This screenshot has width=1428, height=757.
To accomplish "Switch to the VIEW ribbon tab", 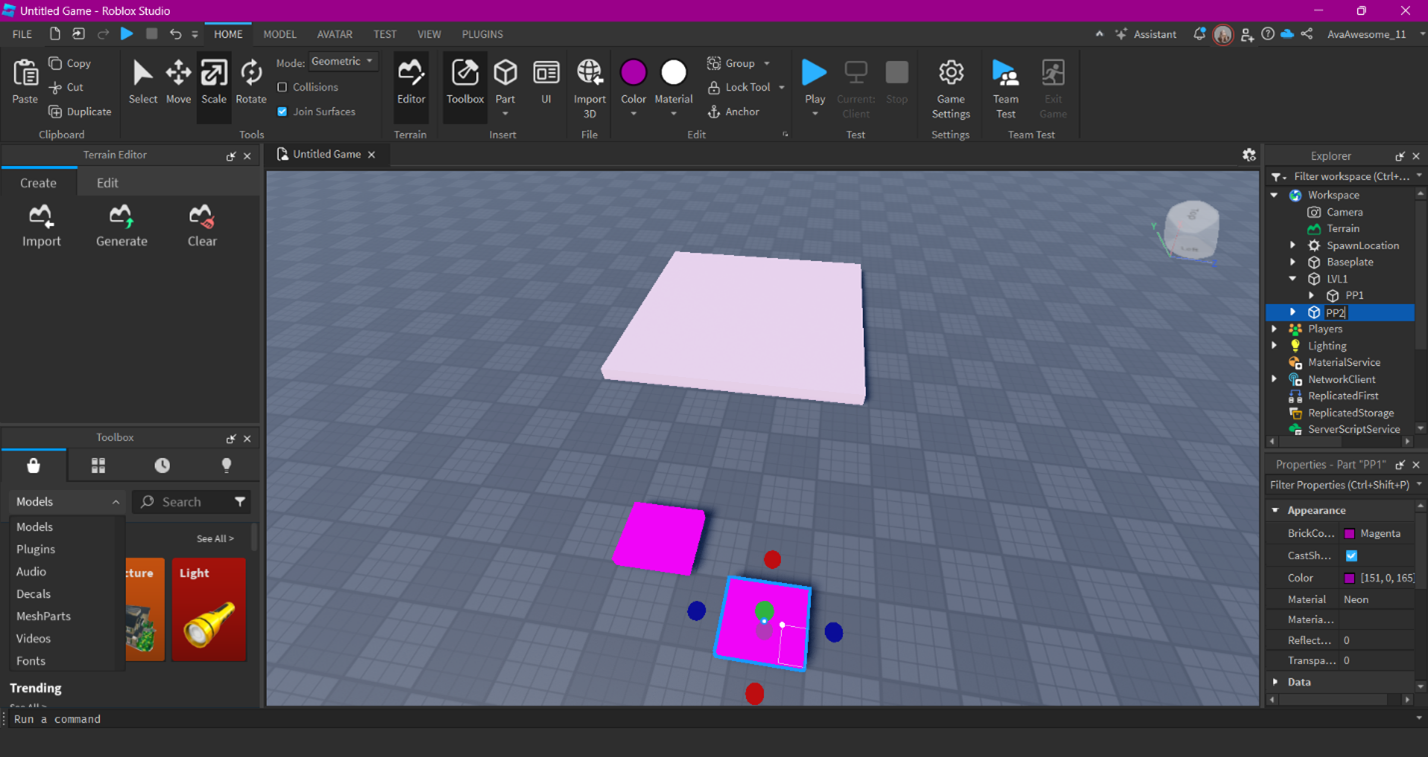I will (x=429, y=34).
